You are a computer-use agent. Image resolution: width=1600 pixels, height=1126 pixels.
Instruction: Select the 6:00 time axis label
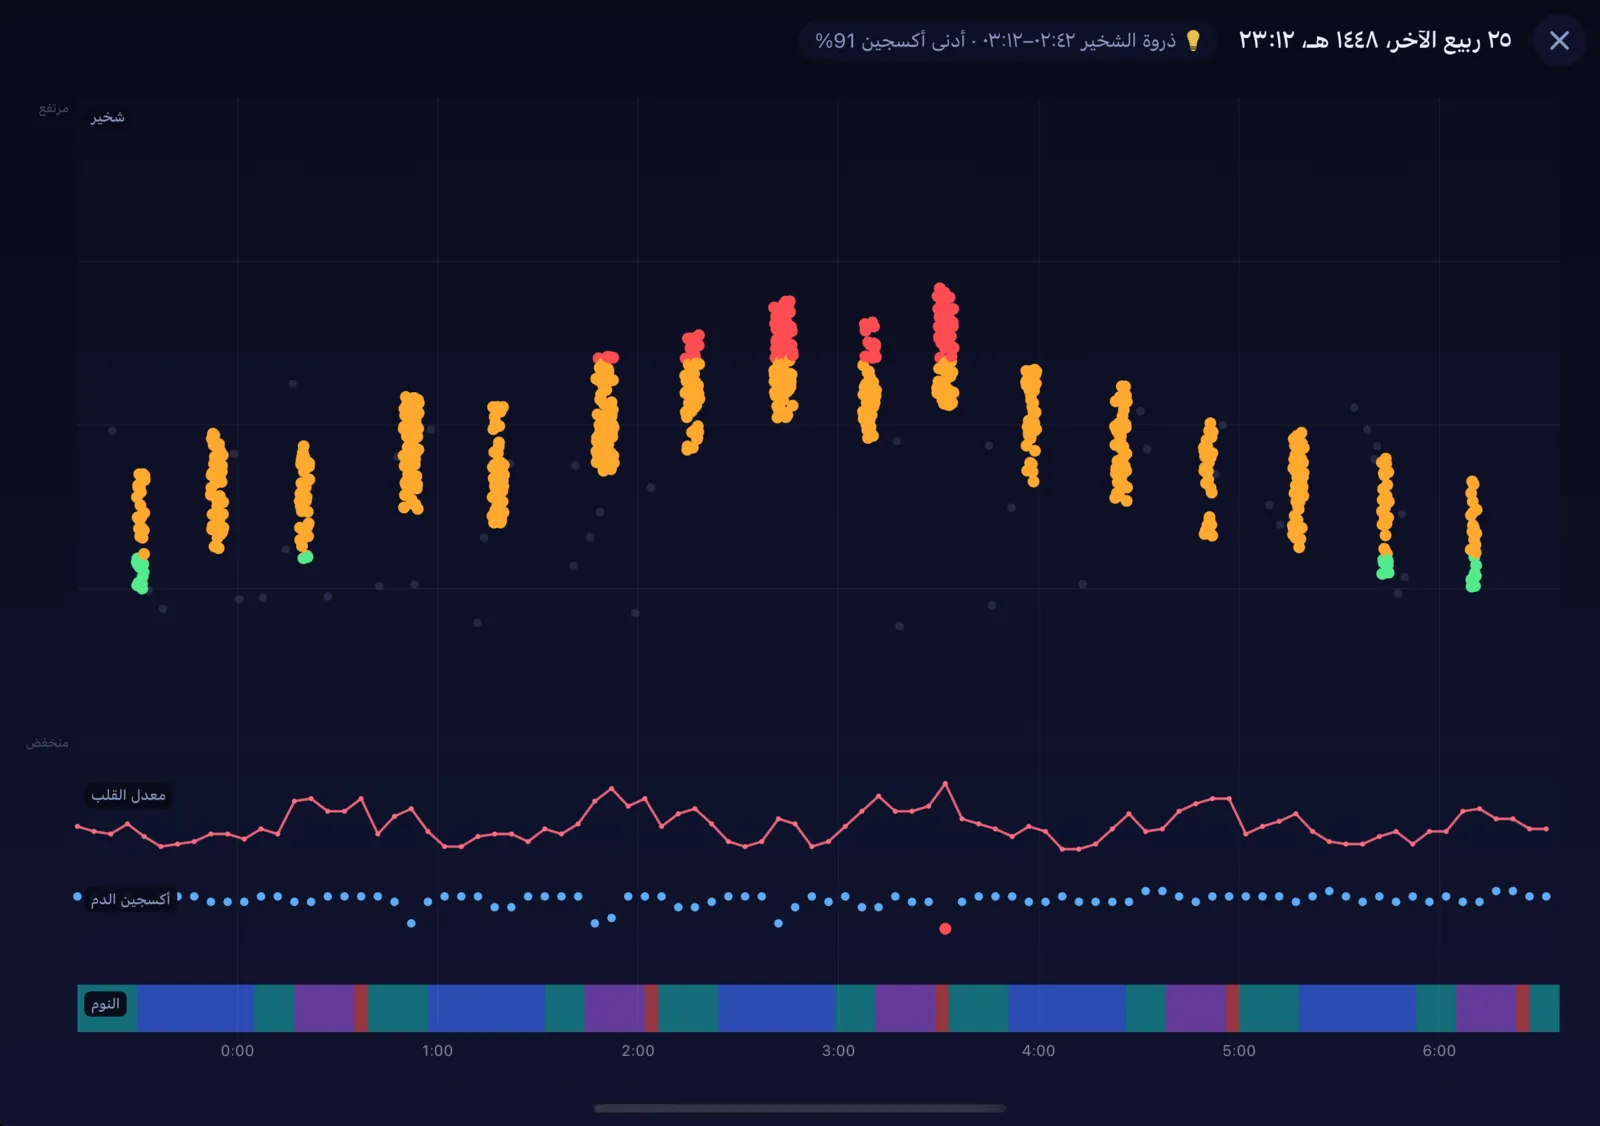click(x=1439, y=1051)
